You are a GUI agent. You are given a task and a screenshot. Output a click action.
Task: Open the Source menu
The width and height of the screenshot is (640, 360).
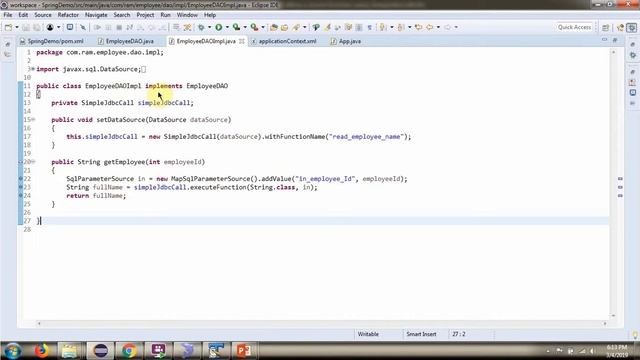tap(43, 15)
